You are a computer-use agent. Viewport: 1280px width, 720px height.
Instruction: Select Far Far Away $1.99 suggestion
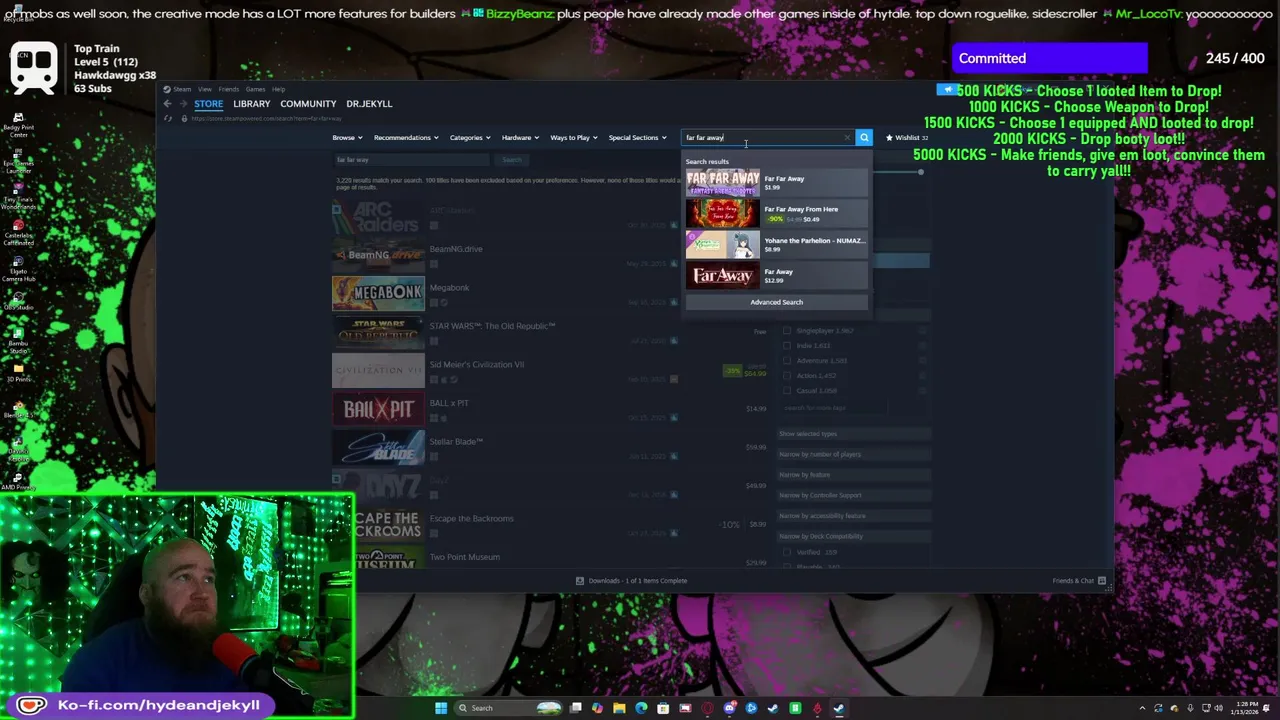point(777,183)
